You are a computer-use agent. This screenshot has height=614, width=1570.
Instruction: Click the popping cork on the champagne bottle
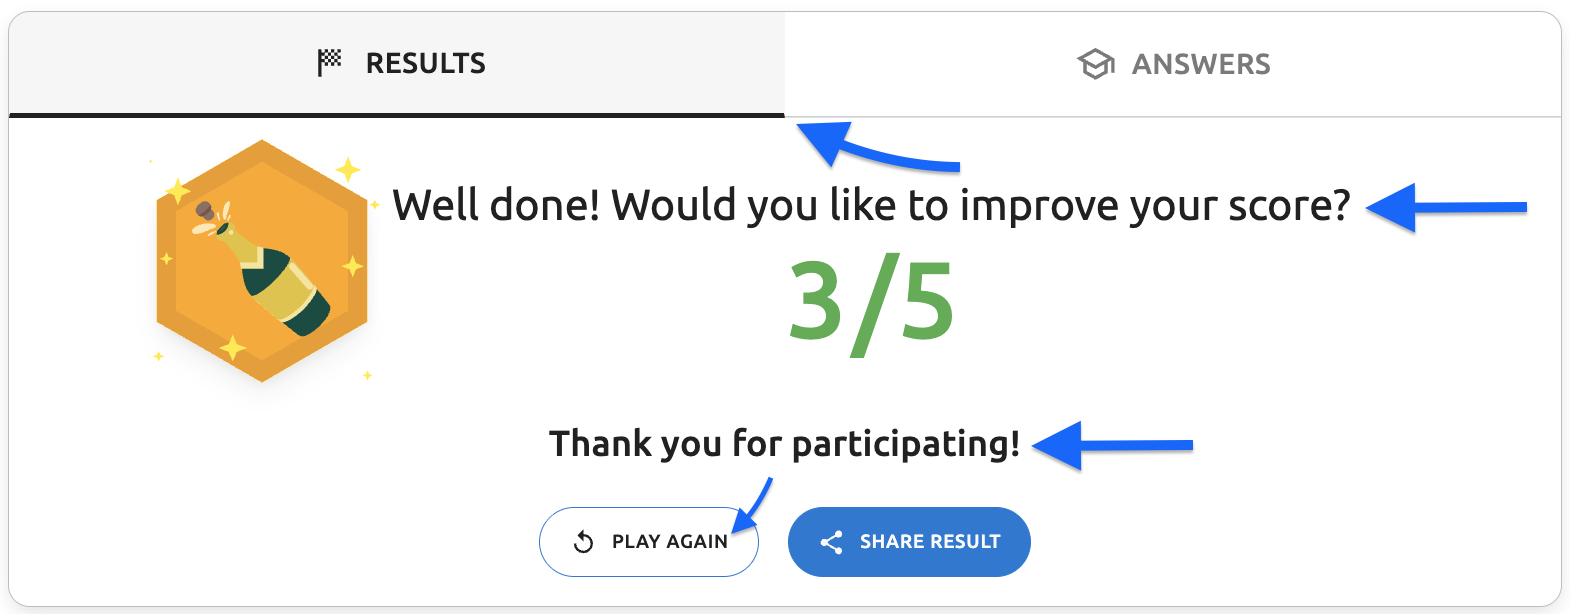pos(205,211)
